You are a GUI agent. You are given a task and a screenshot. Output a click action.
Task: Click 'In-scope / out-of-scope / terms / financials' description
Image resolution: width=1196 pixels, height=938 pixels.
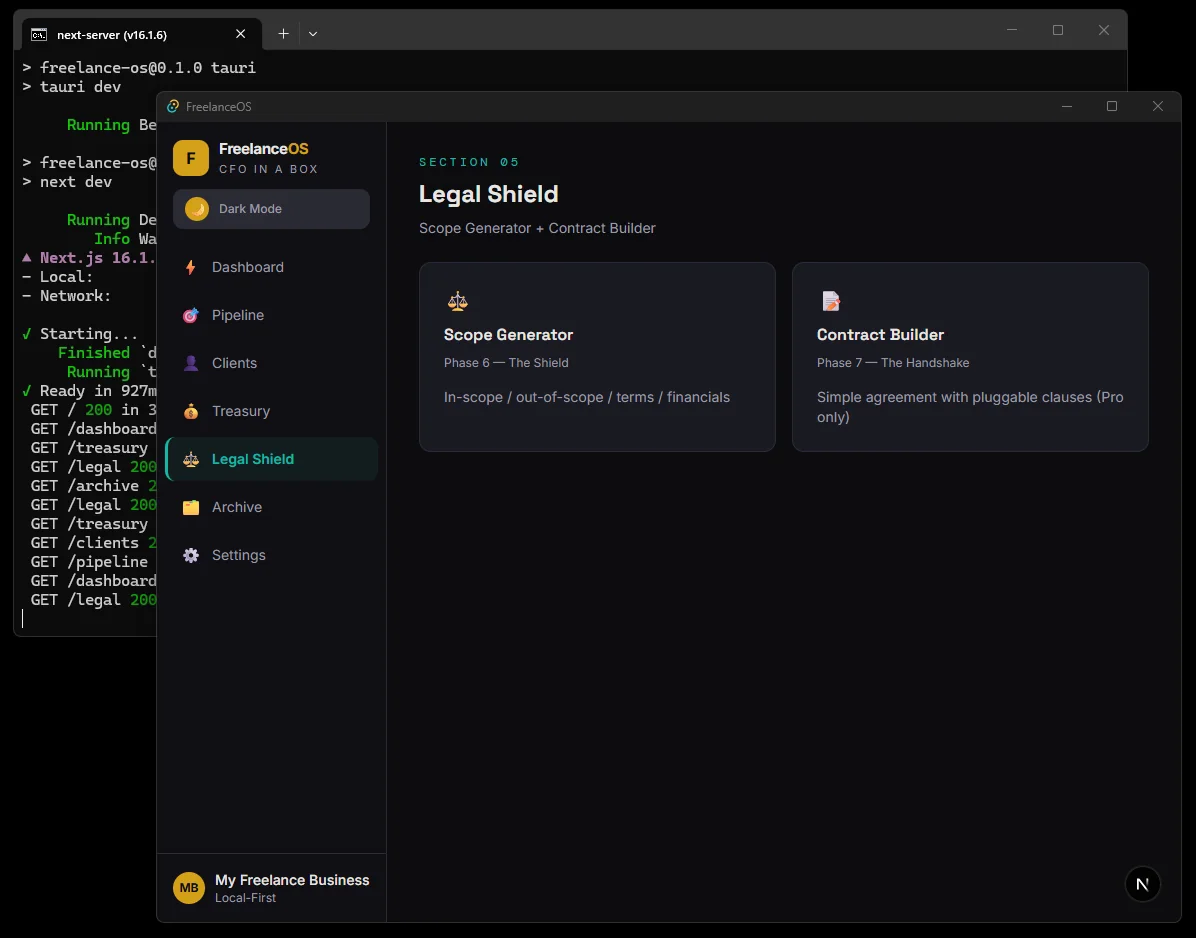coord(587,397)
